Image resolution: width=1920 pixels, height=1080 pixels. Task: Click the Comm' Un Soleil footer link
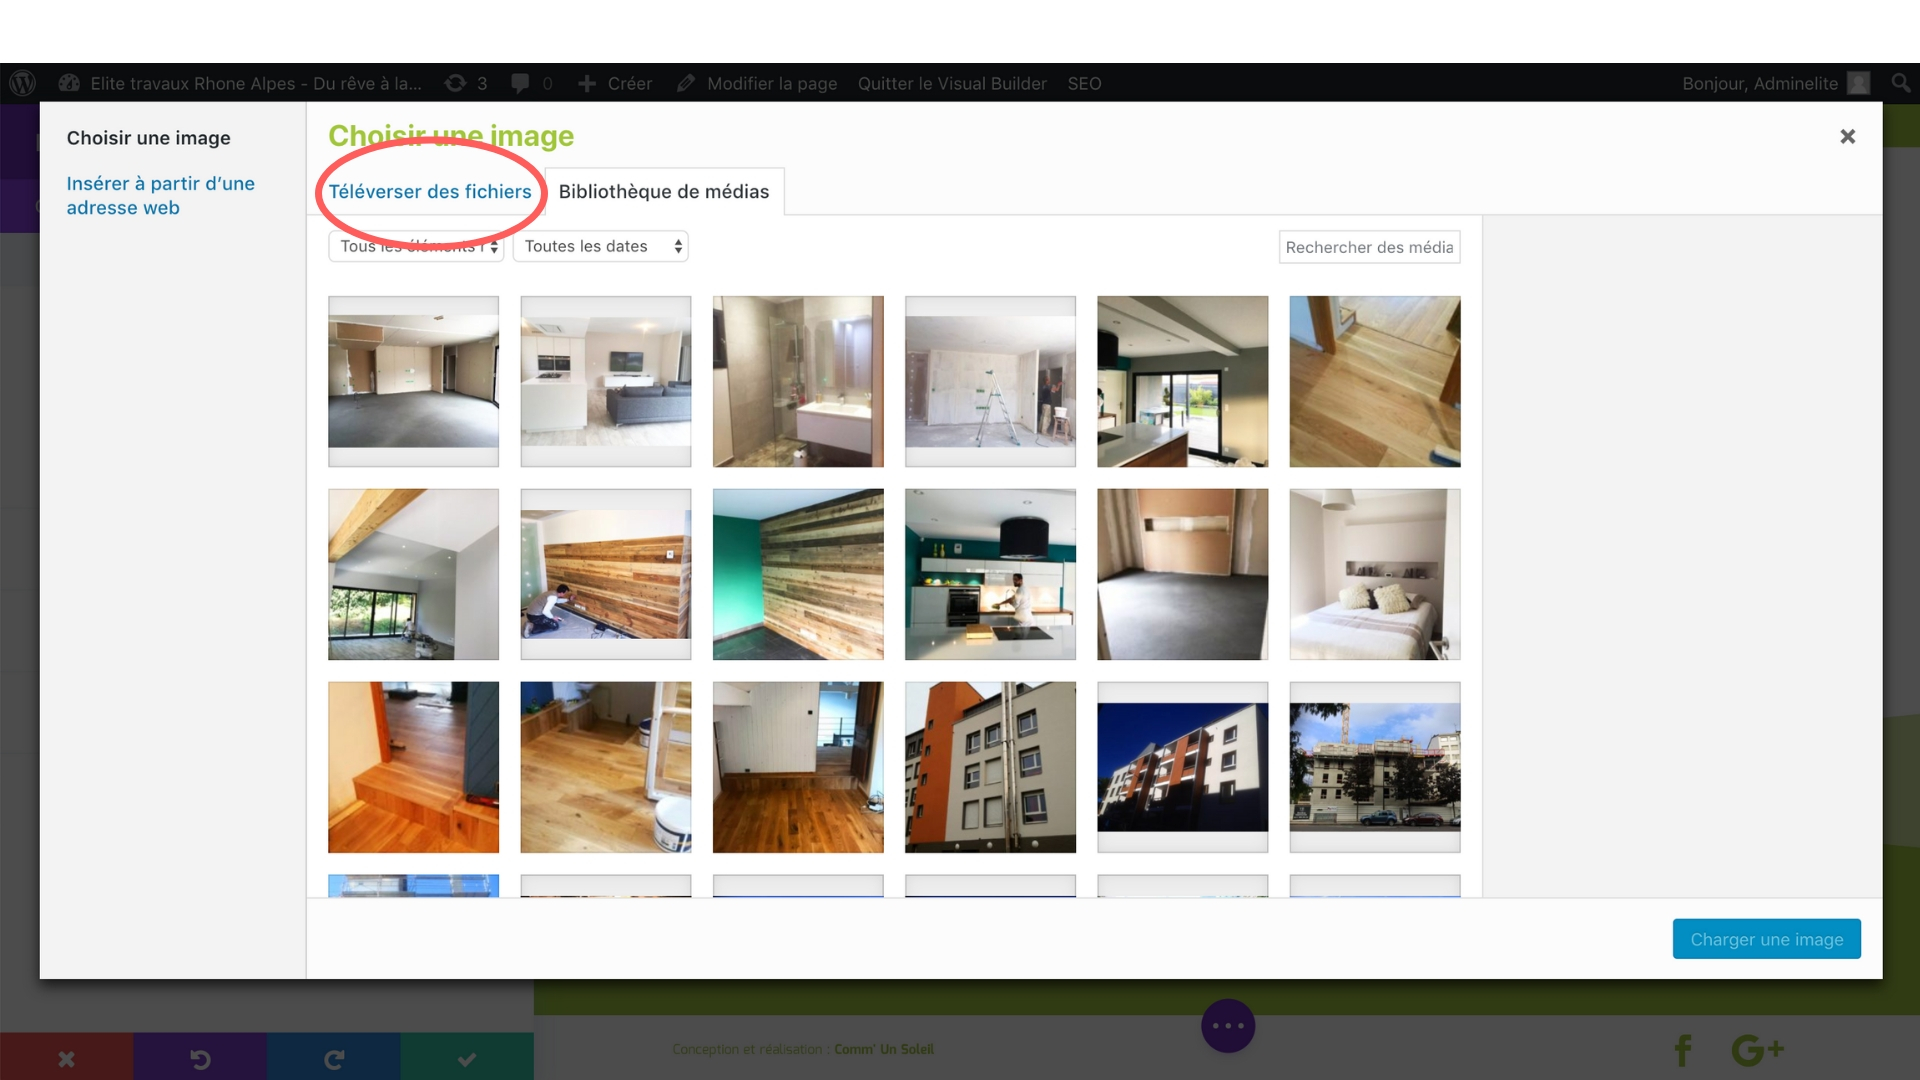point(884,1049)
